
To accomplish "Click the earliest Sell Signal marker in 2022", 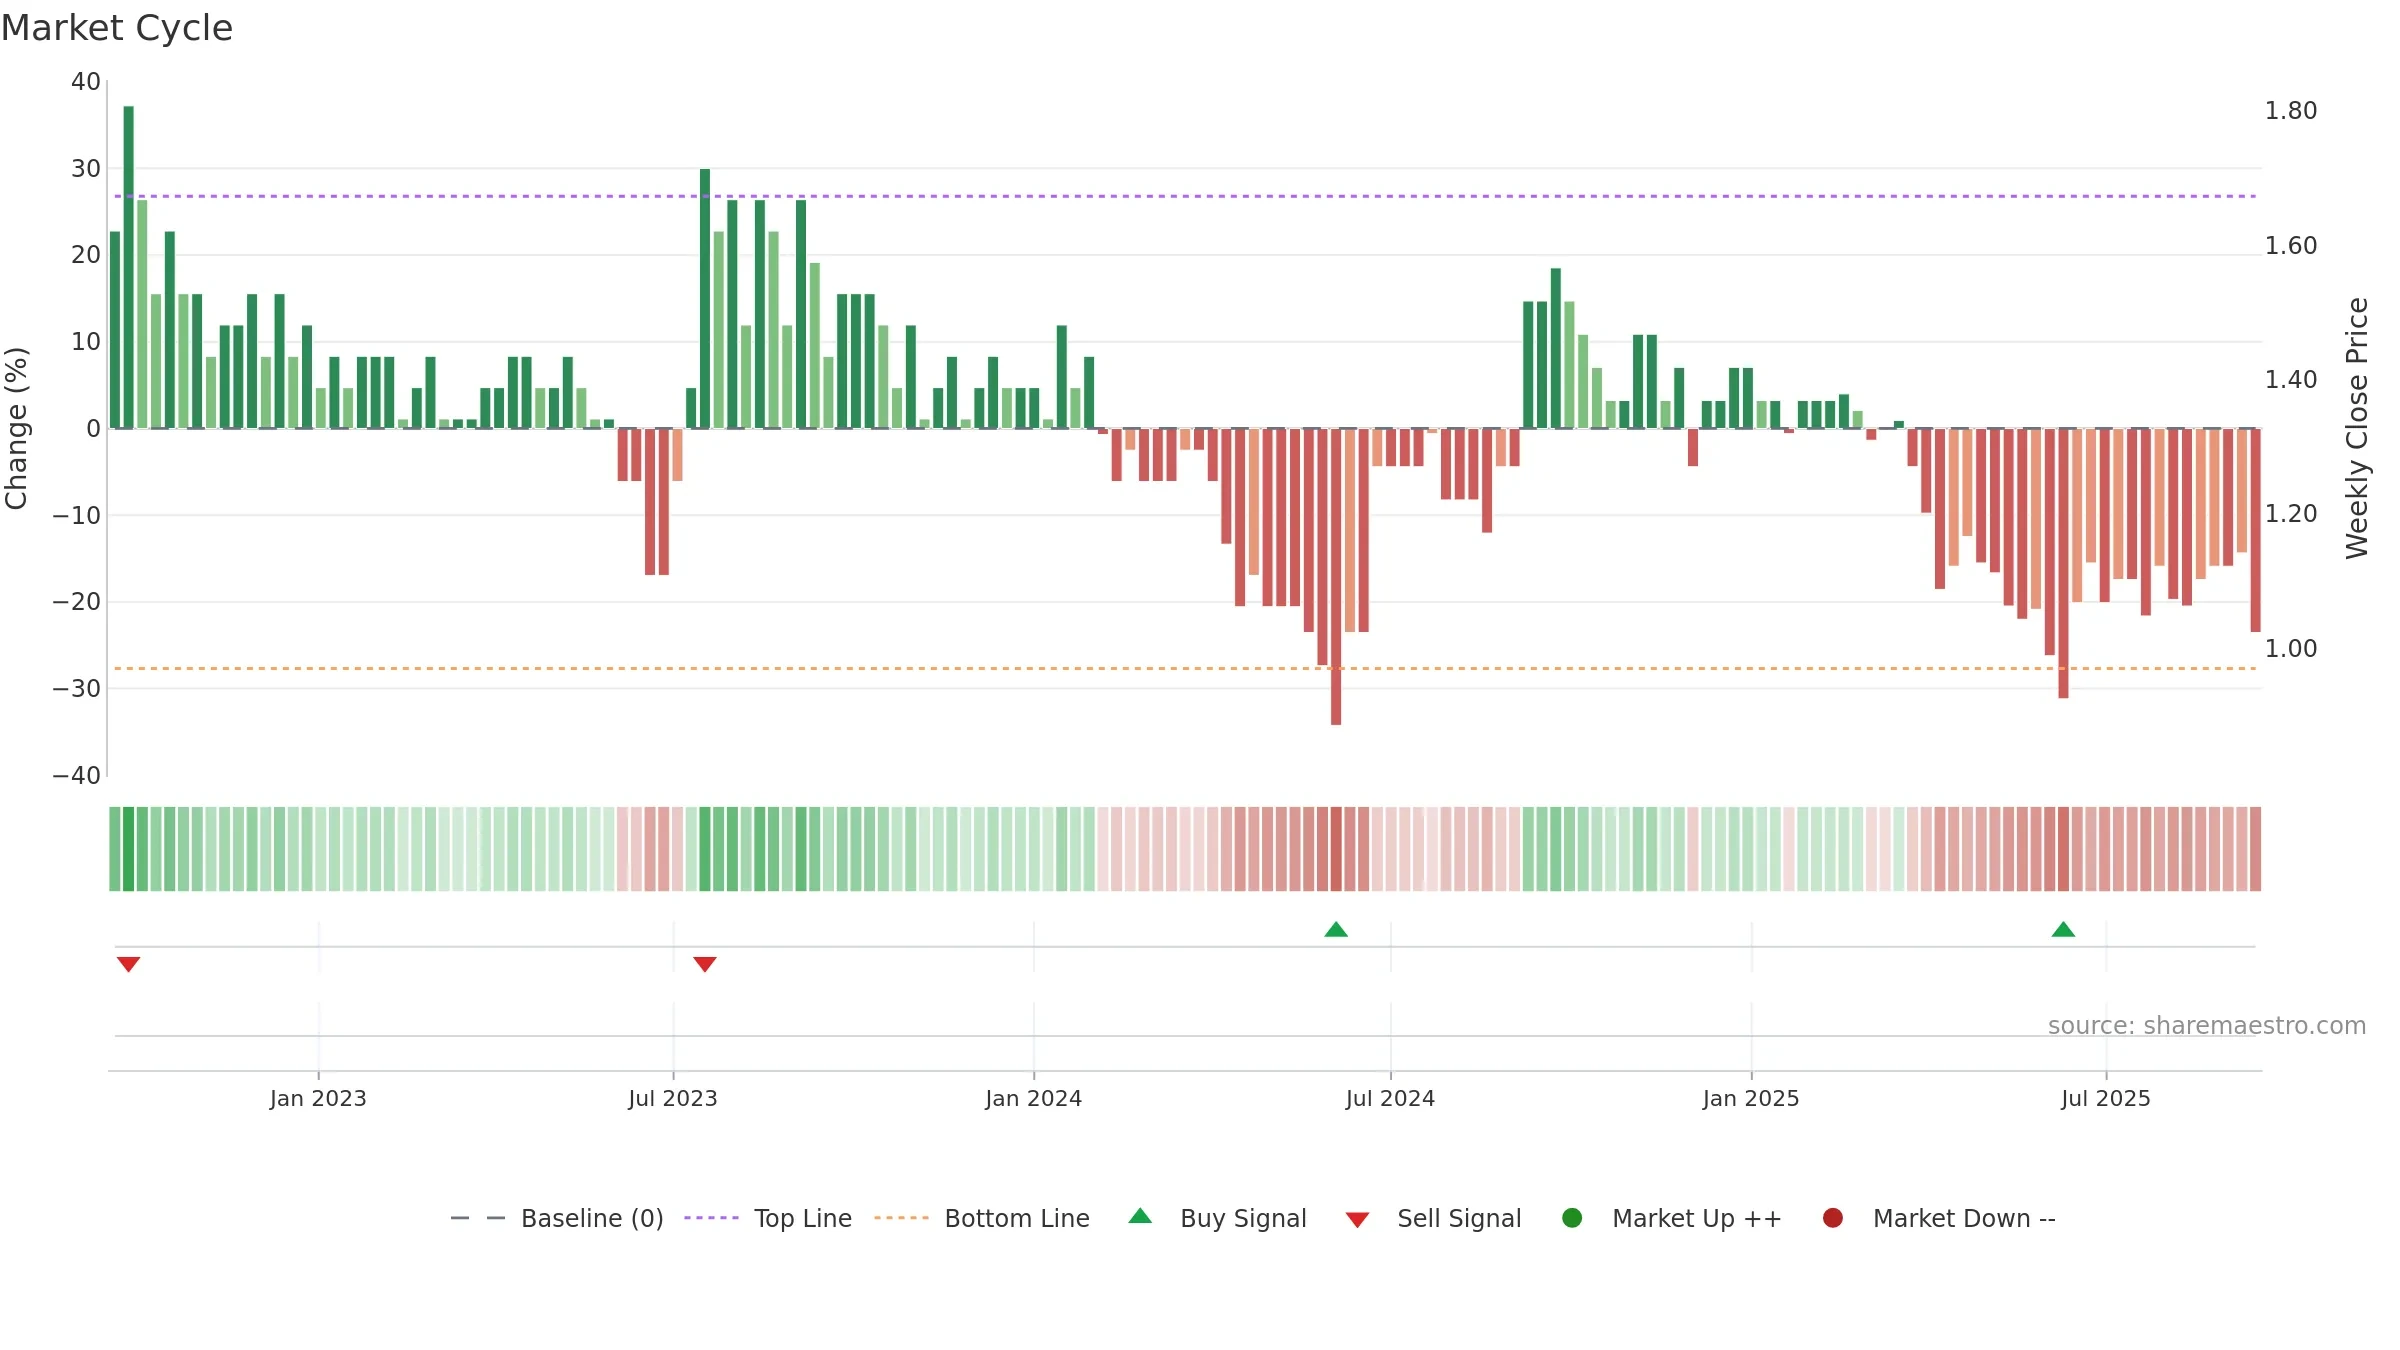I will (x=128, y=964).
